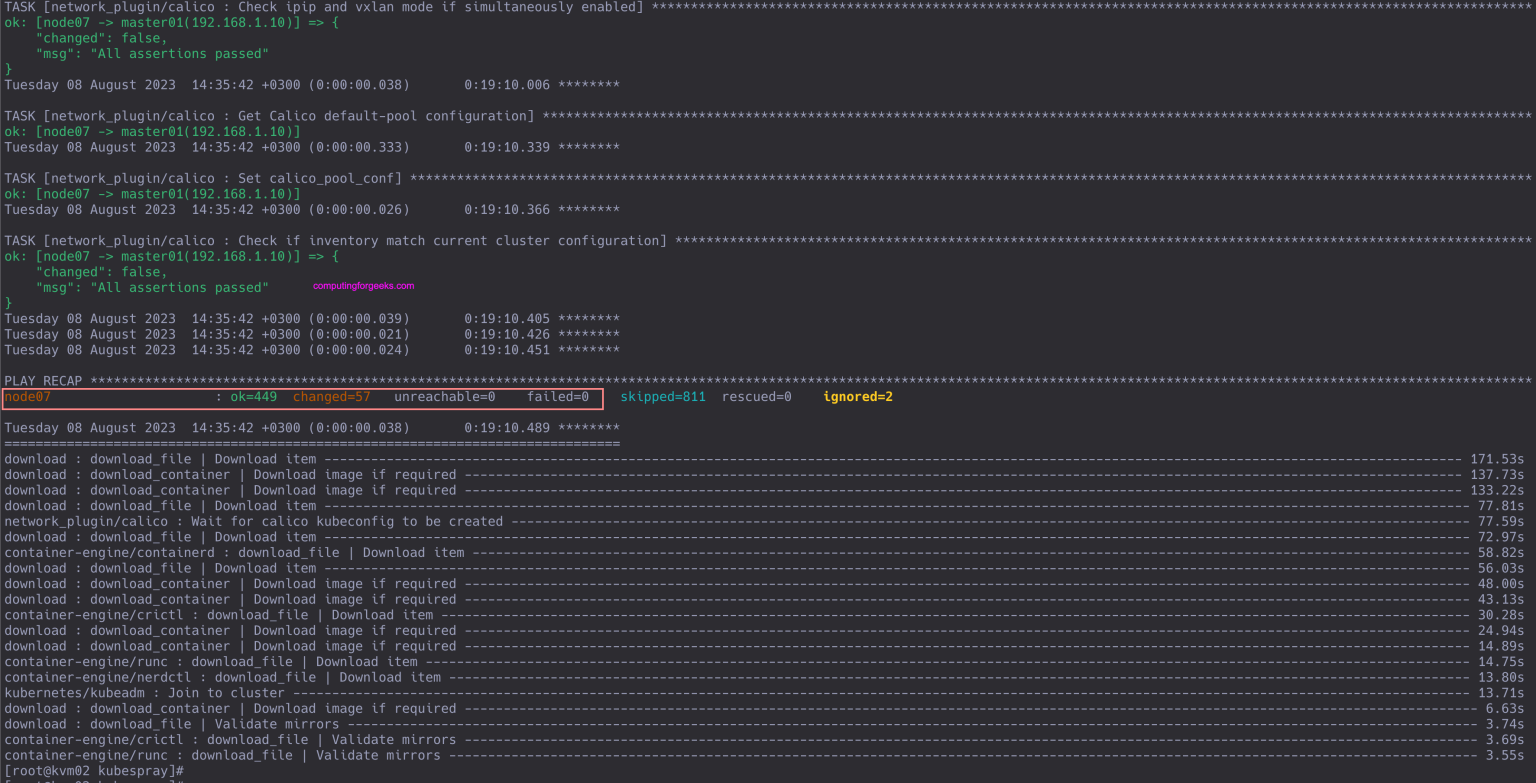The image size is (1536, 783).
Task: Click the computingforgeeks.com watermark link
Action: pyautogui.click(x=364, y=287)
